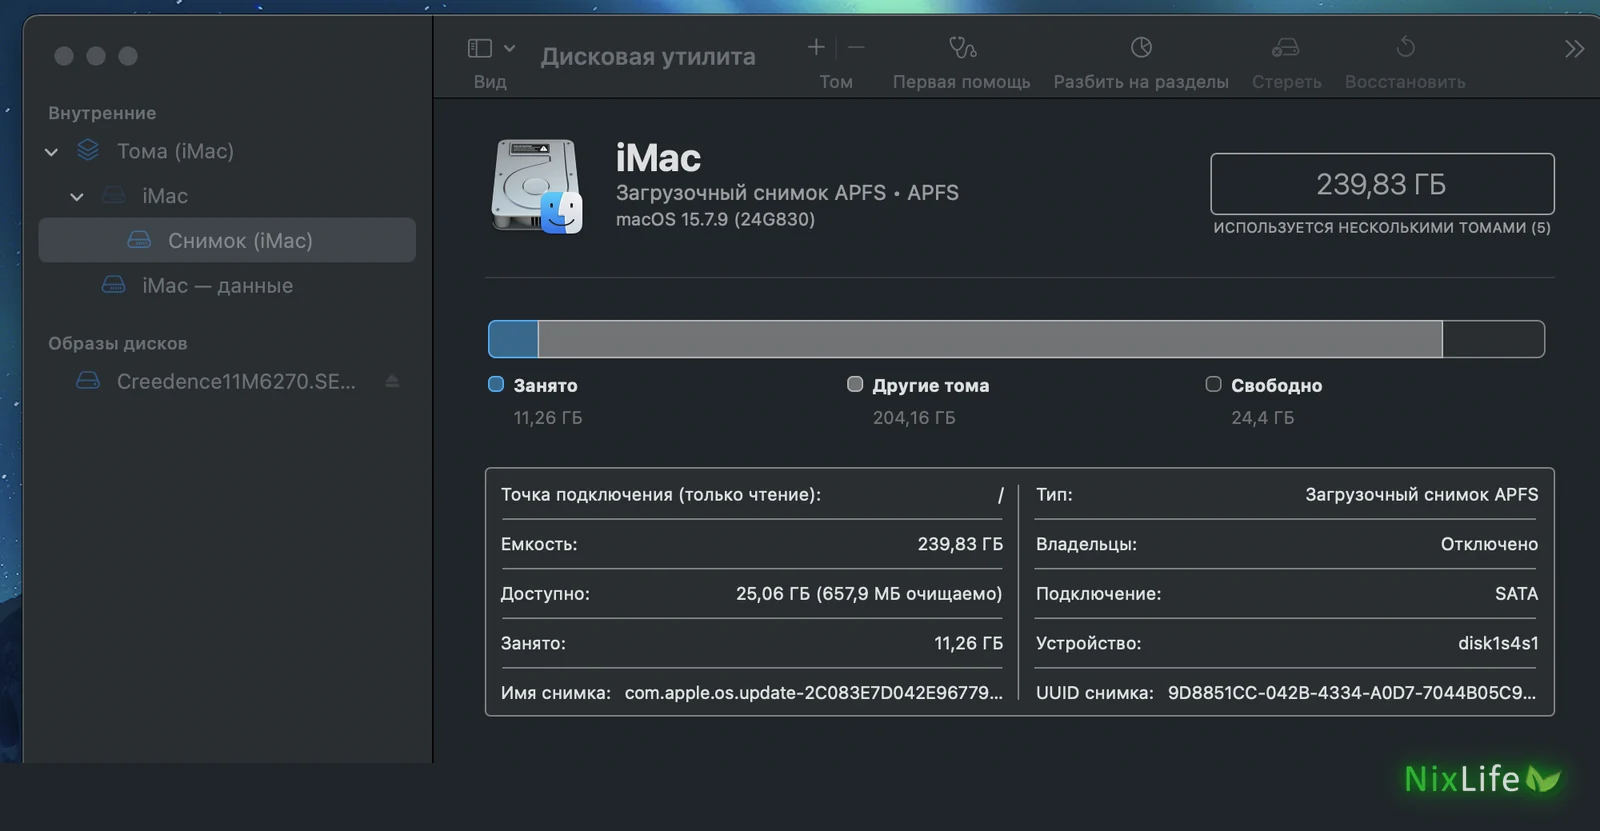Click the gray Другие тома legend swatch
This screenshot has width=1600, height=831.
click(x=855, y=384)
